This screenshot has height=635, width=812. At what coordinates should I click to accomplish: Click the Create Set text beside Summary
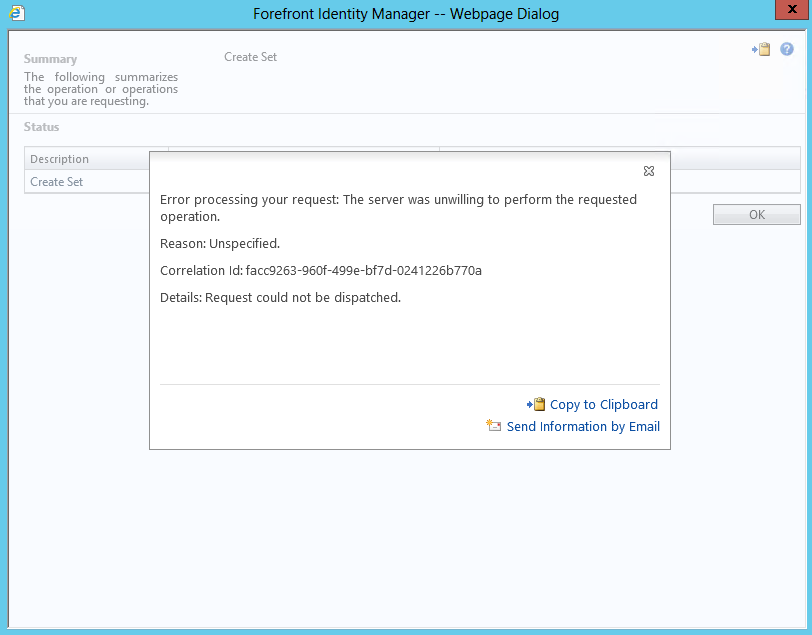click(x=250, y=57)
